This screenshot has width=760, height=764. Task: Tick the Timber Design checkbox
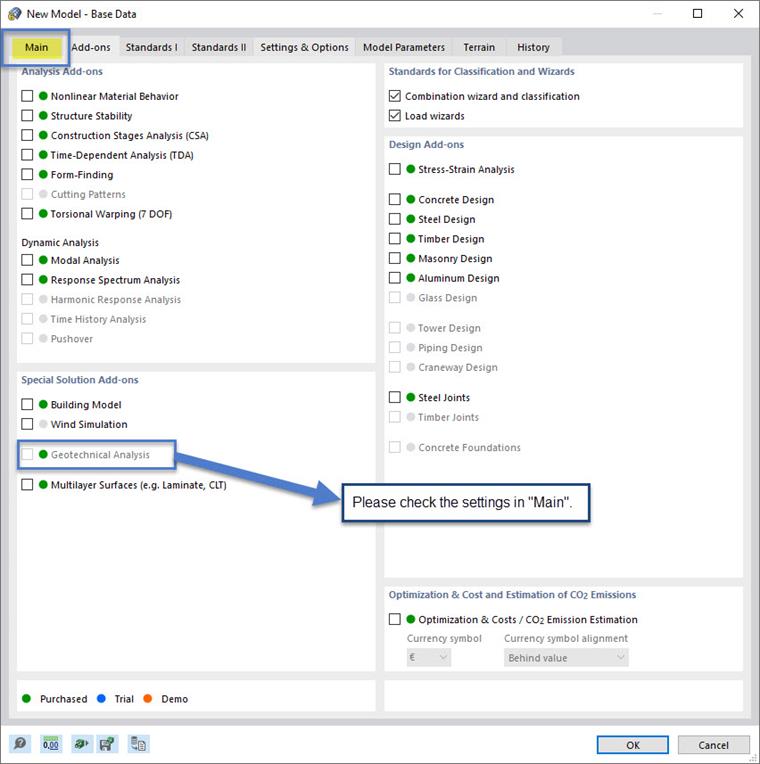coord(395,238)
